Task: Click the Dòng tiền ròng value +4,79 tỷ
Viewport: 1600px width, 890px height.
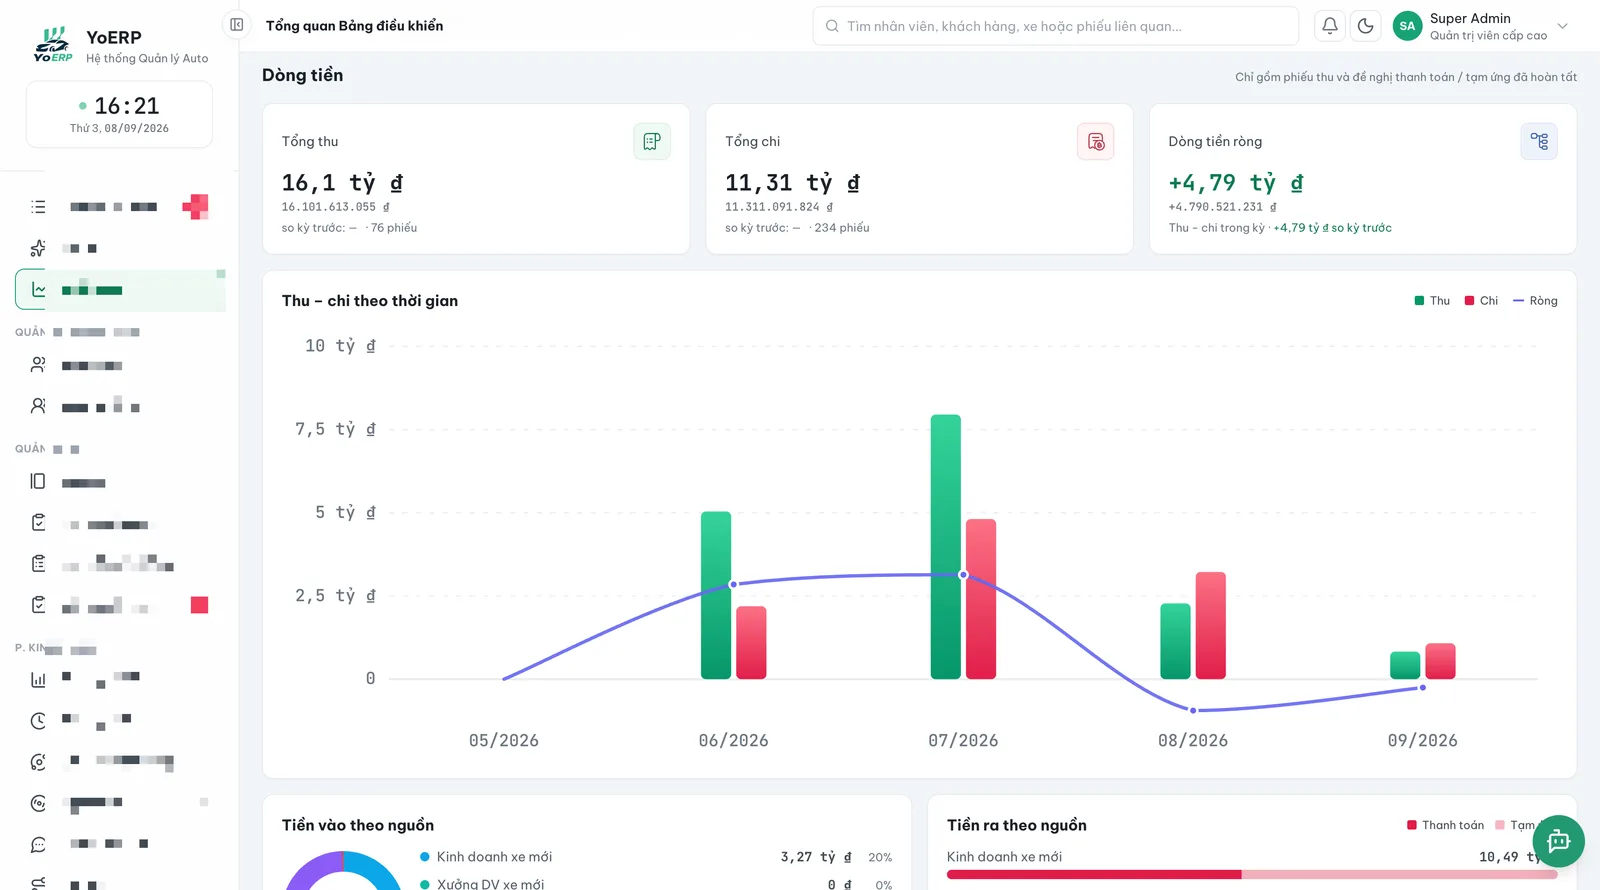Action: 1236,183
